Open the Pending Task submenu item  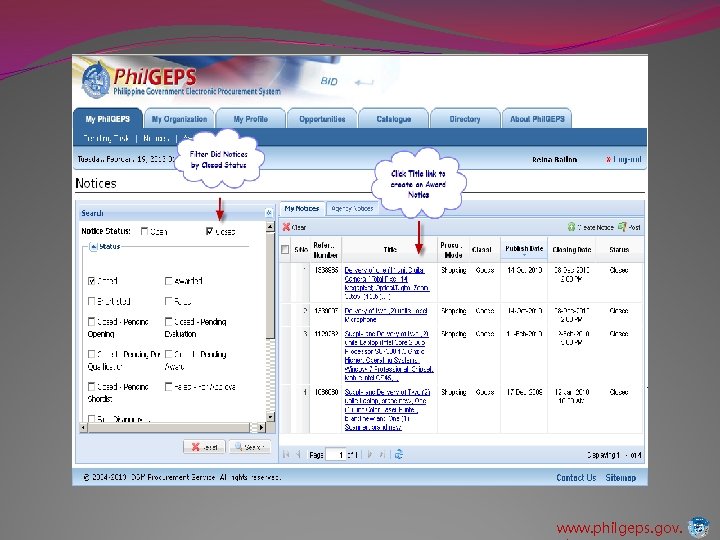pos(106,138)
